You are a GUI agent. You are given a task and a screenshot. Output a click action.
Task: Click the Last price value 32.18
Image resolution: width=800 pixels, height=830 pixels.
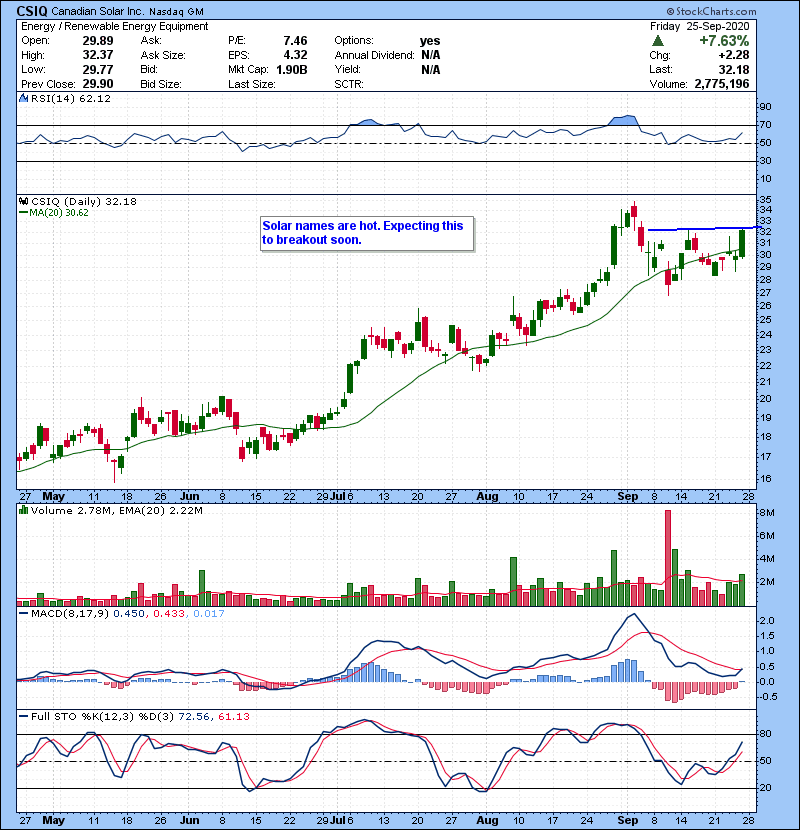pos(734,69)
